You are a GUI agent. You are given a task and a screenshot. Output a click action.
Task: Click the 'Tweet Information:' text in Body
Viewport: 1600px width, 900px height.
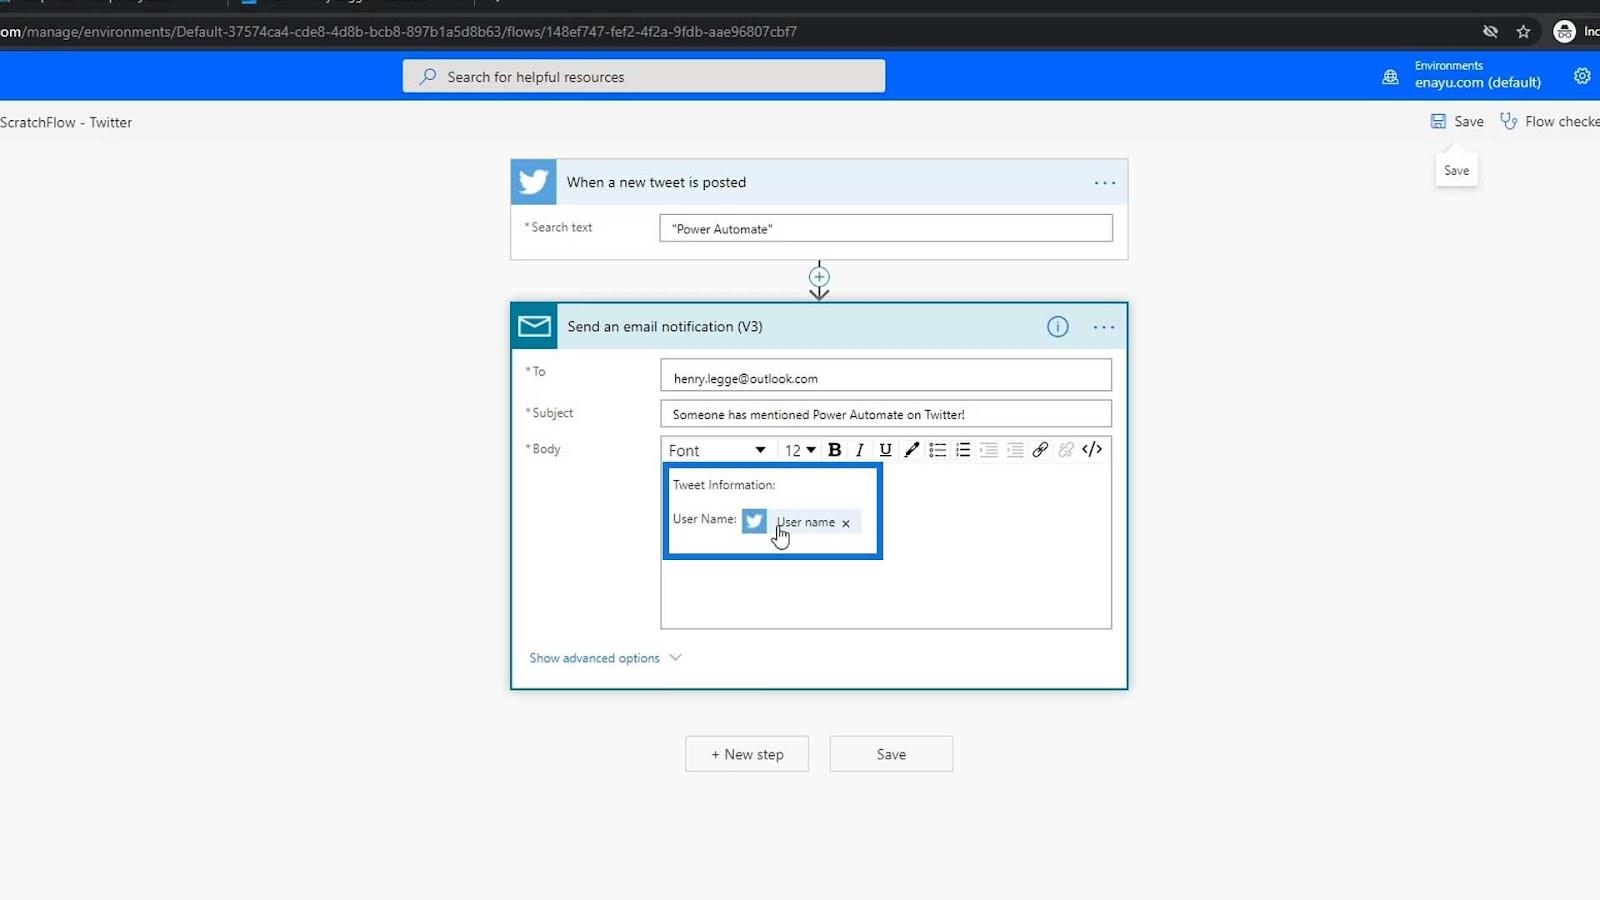tap(724, 485)
